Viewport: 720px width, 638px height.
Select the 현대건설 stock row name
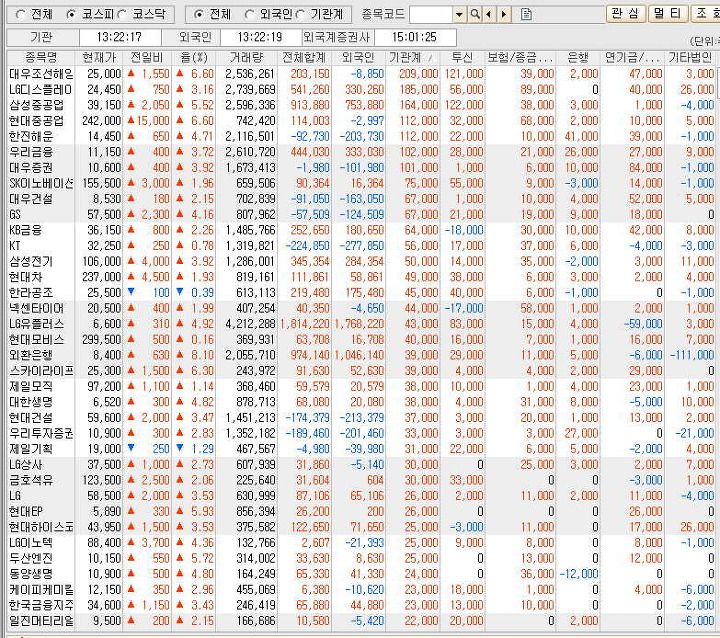coord(31,418)
